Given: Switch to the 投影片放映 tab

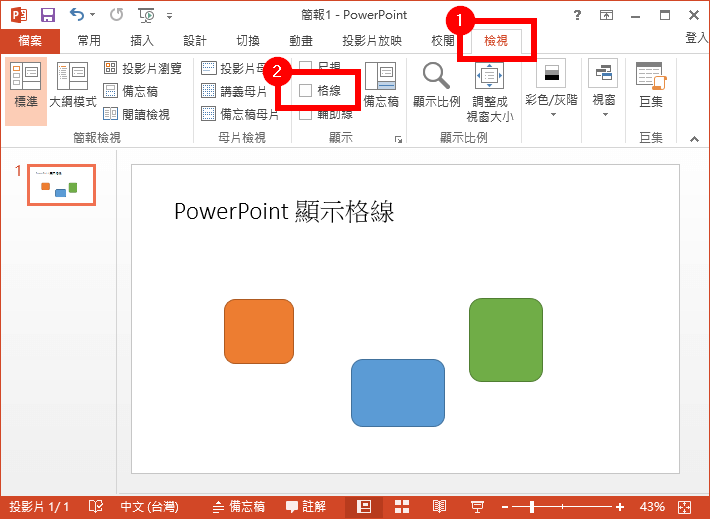Looking at the screenshot, I should pos(372,41).
